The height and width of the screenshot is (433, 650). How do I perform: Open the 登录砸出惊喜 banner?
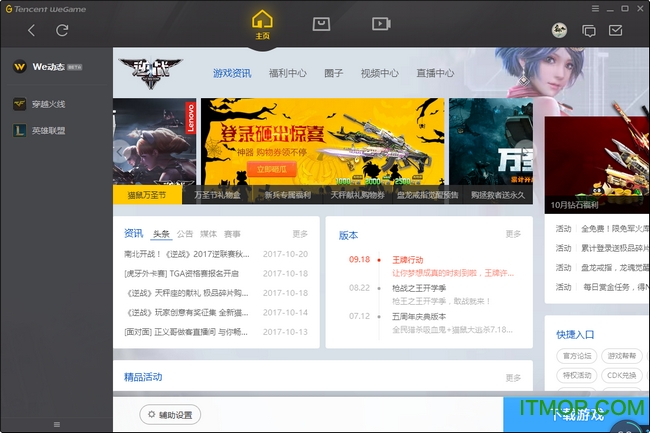point(323,141)
